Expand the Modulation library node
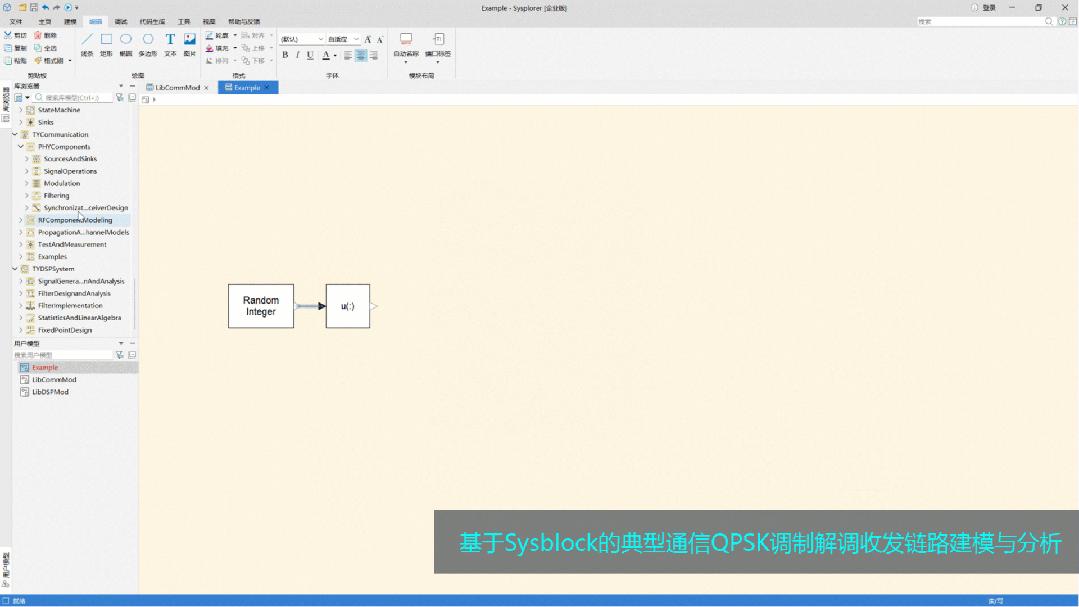Image resolution: width=1079 pixels, height=607 pixels. 26,183
